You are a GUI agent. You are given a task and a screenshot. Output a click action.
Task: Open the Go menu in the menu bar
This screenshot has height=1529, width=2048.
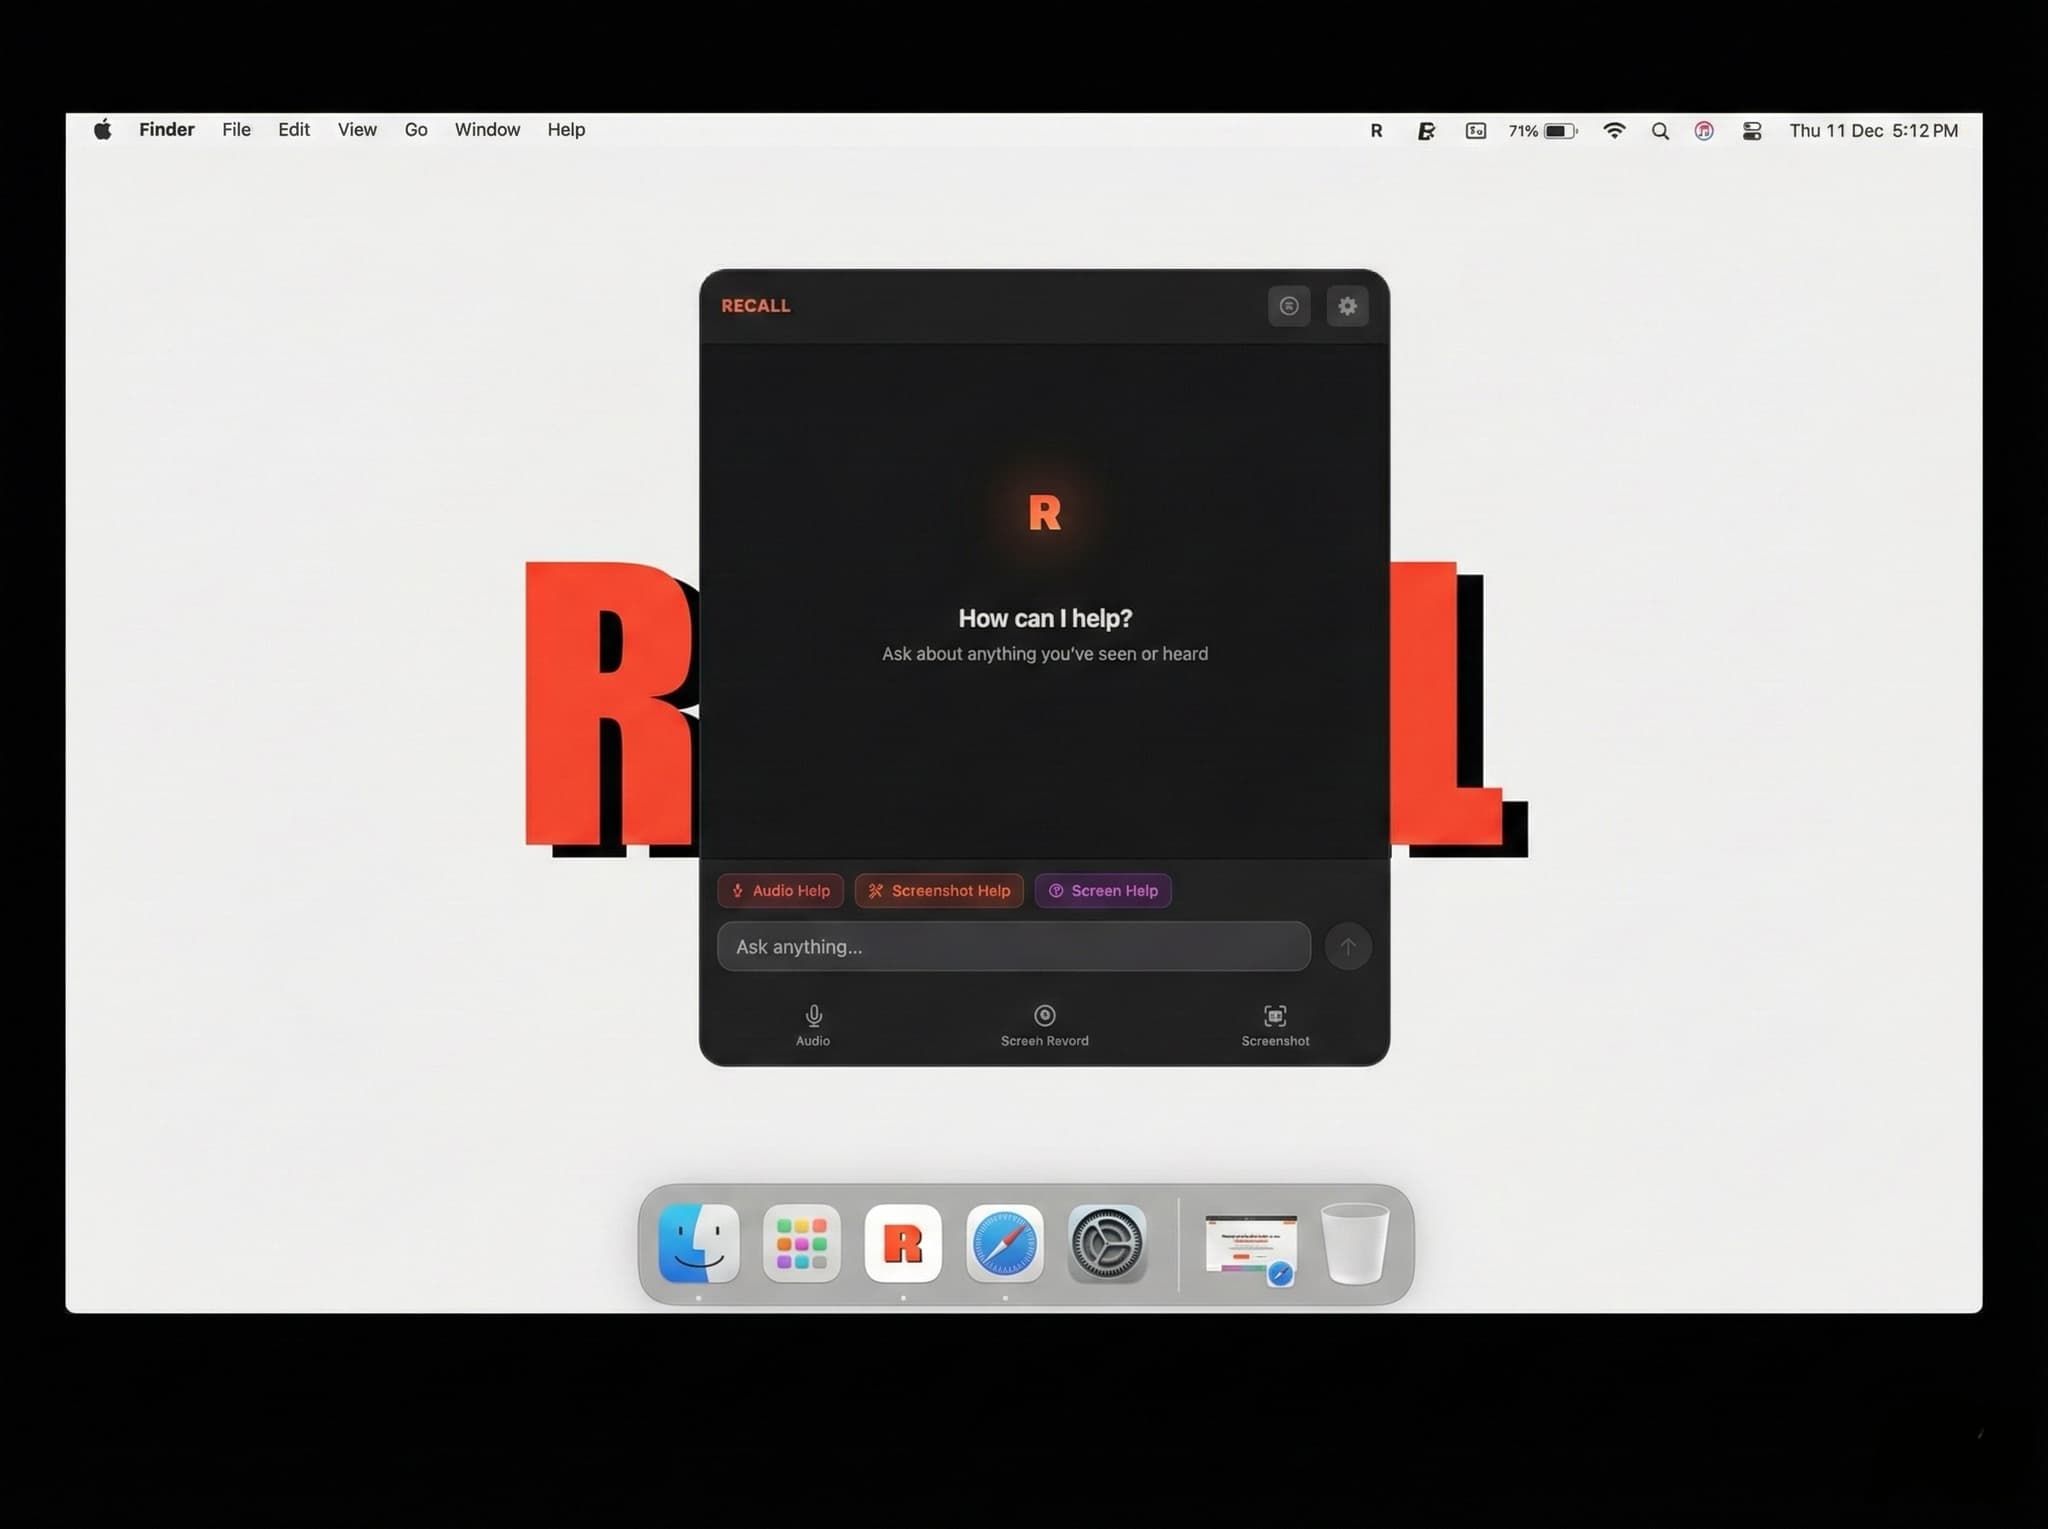pyautogui.click(x=416, y=129)
